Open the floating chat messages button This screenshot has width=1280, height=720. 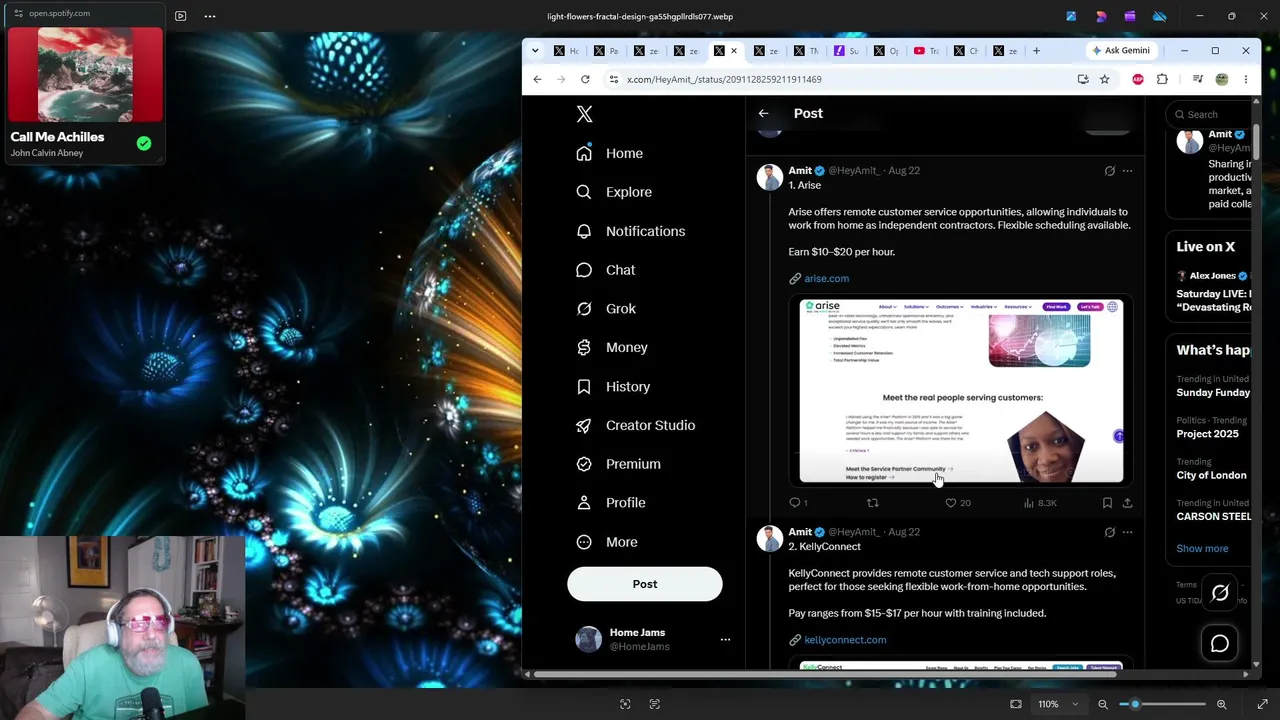[1220, 644]
